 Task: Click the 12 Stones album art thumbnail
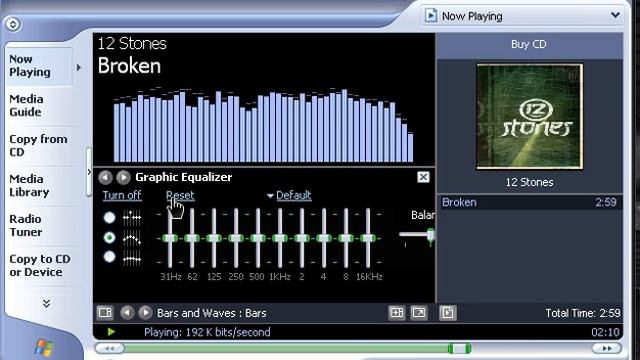529,116
